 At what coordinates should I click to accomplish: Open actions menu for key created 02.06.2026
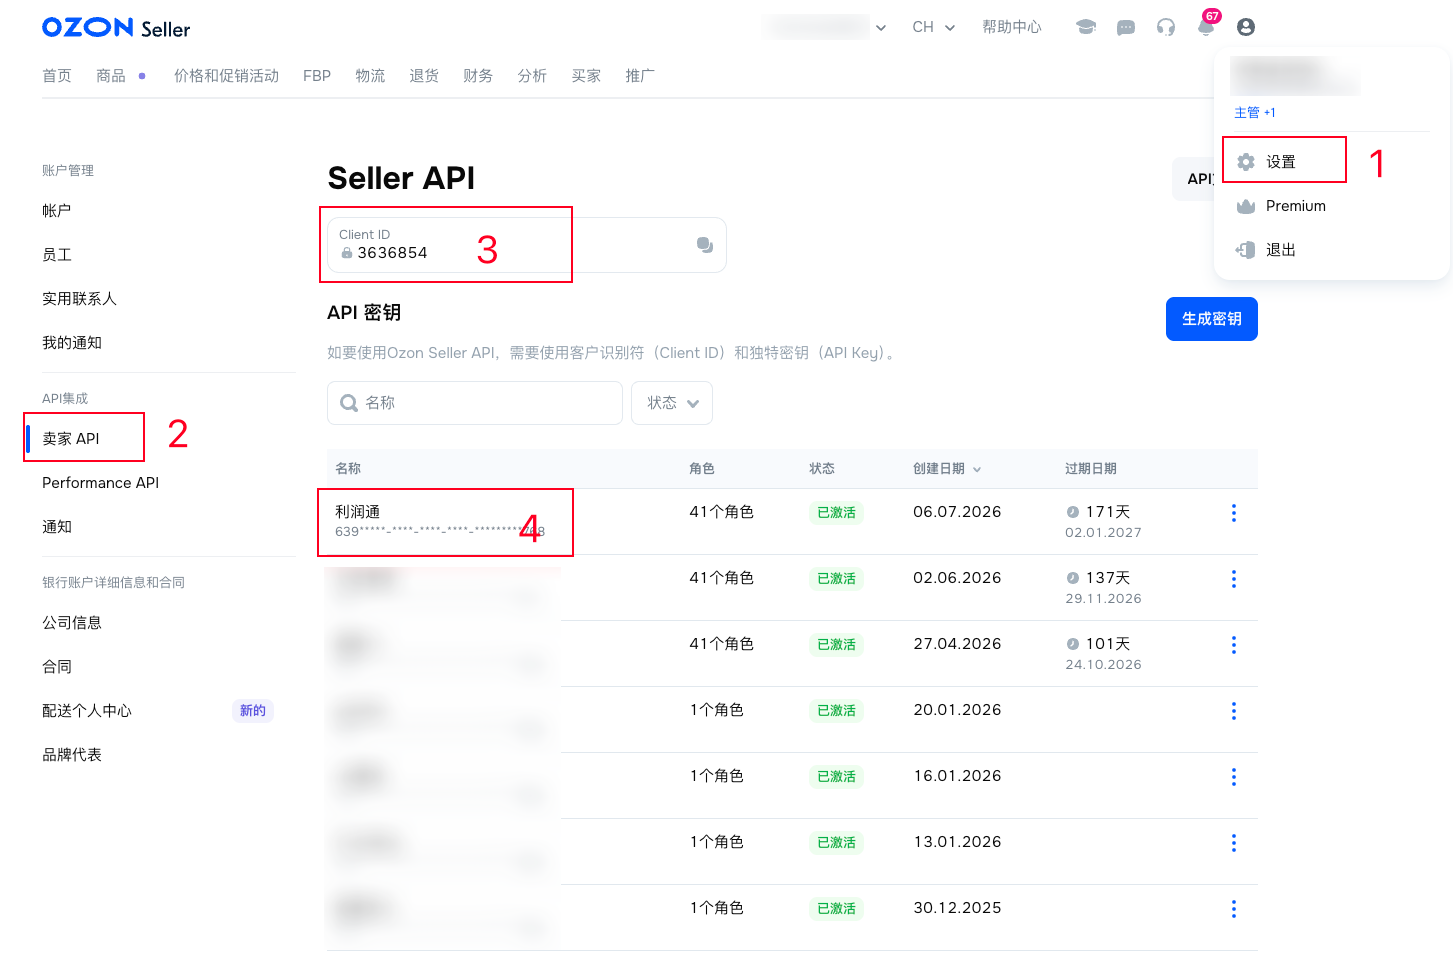(1234, 579)
